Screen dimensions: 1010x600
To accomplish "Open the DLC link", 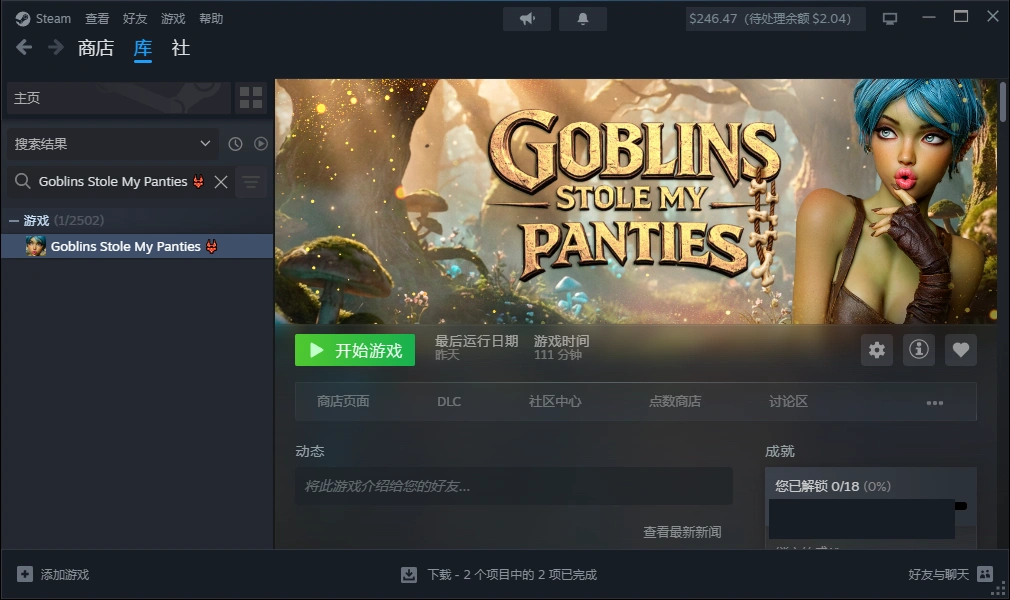I will click(449, 402).
